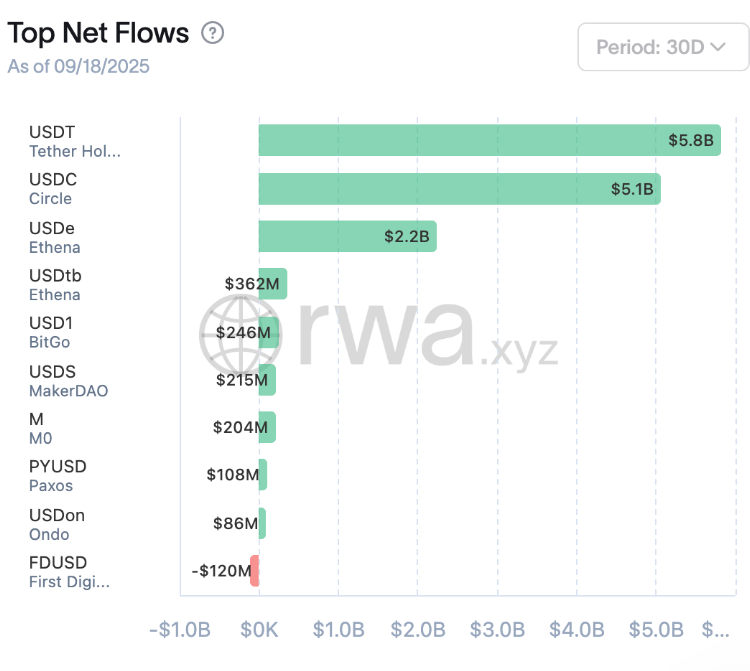This screenshot has height=671, width=750.
Task: Click the USDC Circle label
Action: (52, 189)
